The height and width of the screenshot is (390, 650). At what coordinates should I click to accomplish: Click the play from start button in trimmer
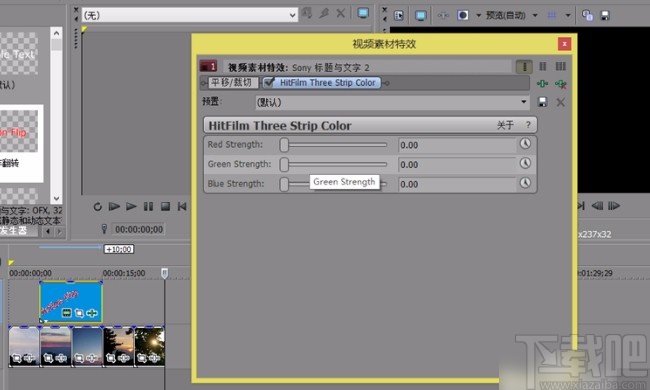(114, 206)
